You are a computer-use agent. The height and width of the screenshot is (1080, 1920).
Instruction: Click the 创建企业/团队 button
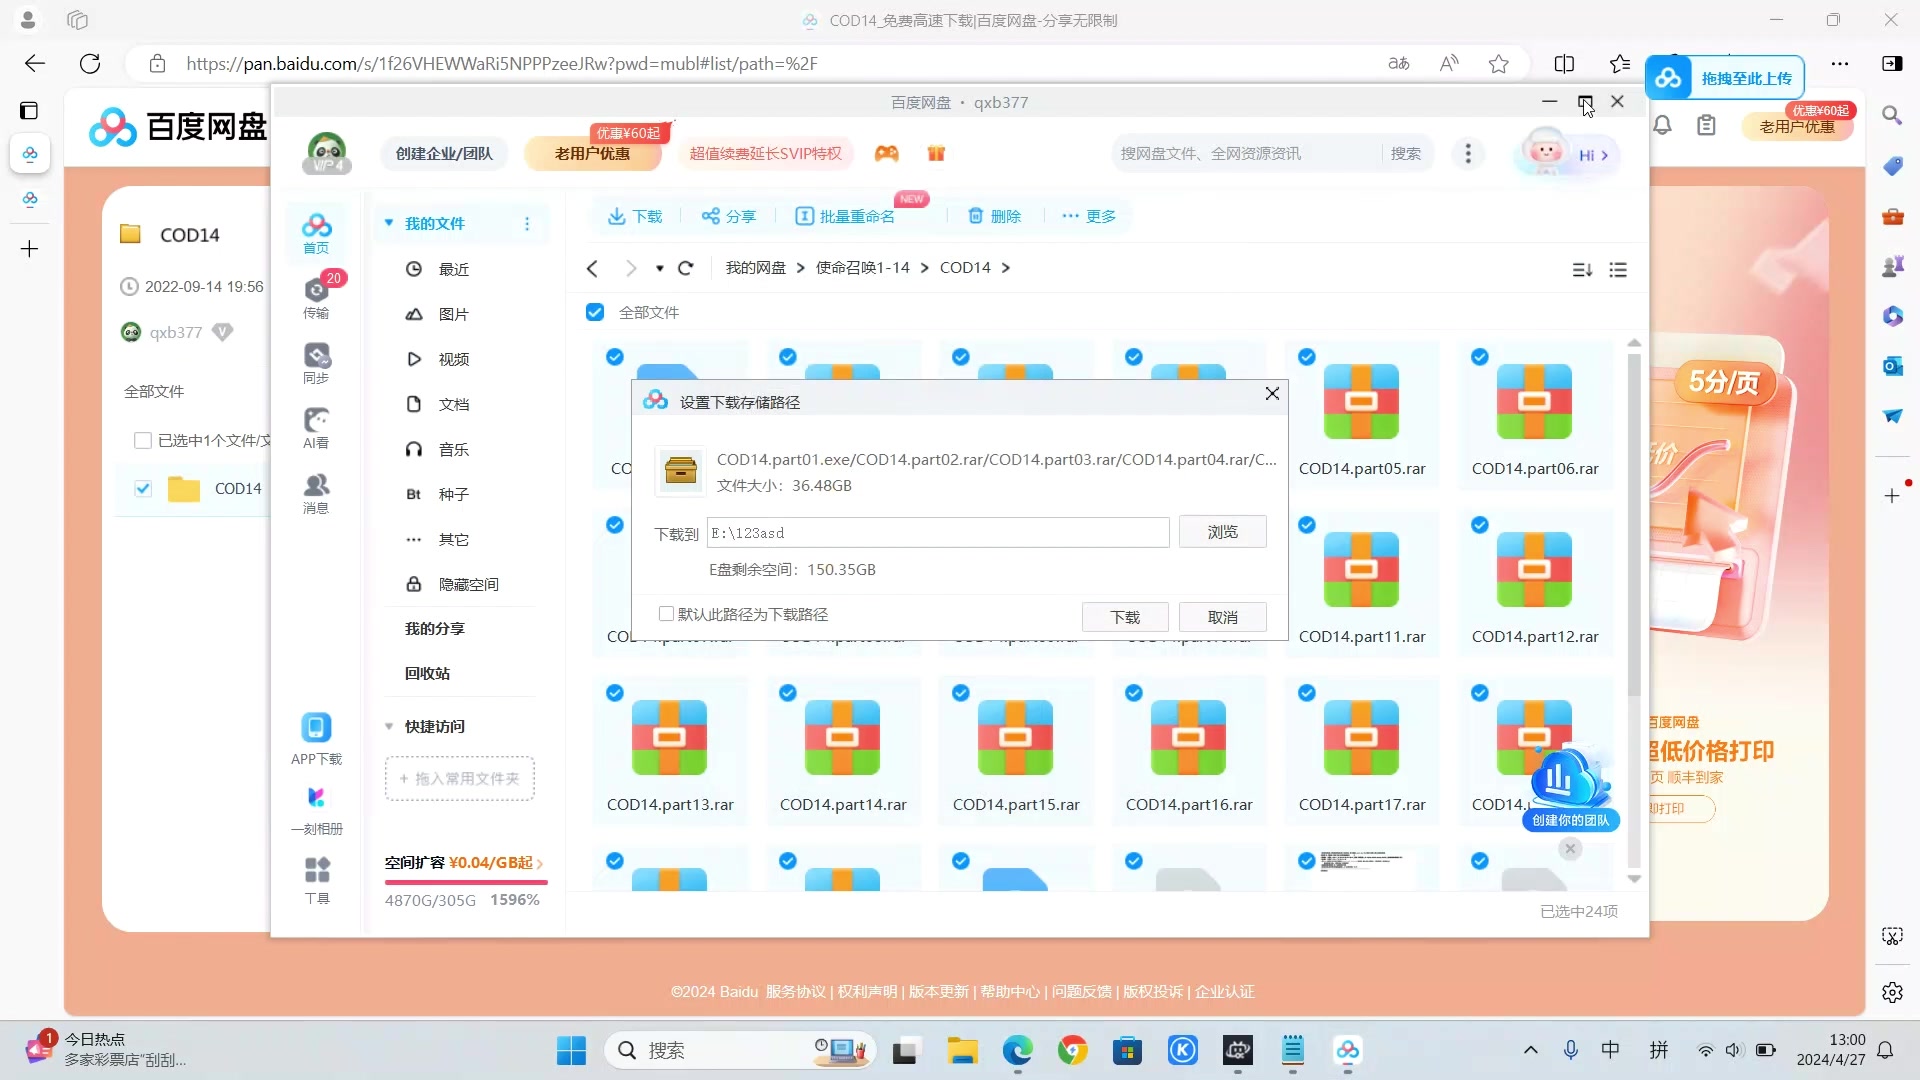click(x=444, y=153)
